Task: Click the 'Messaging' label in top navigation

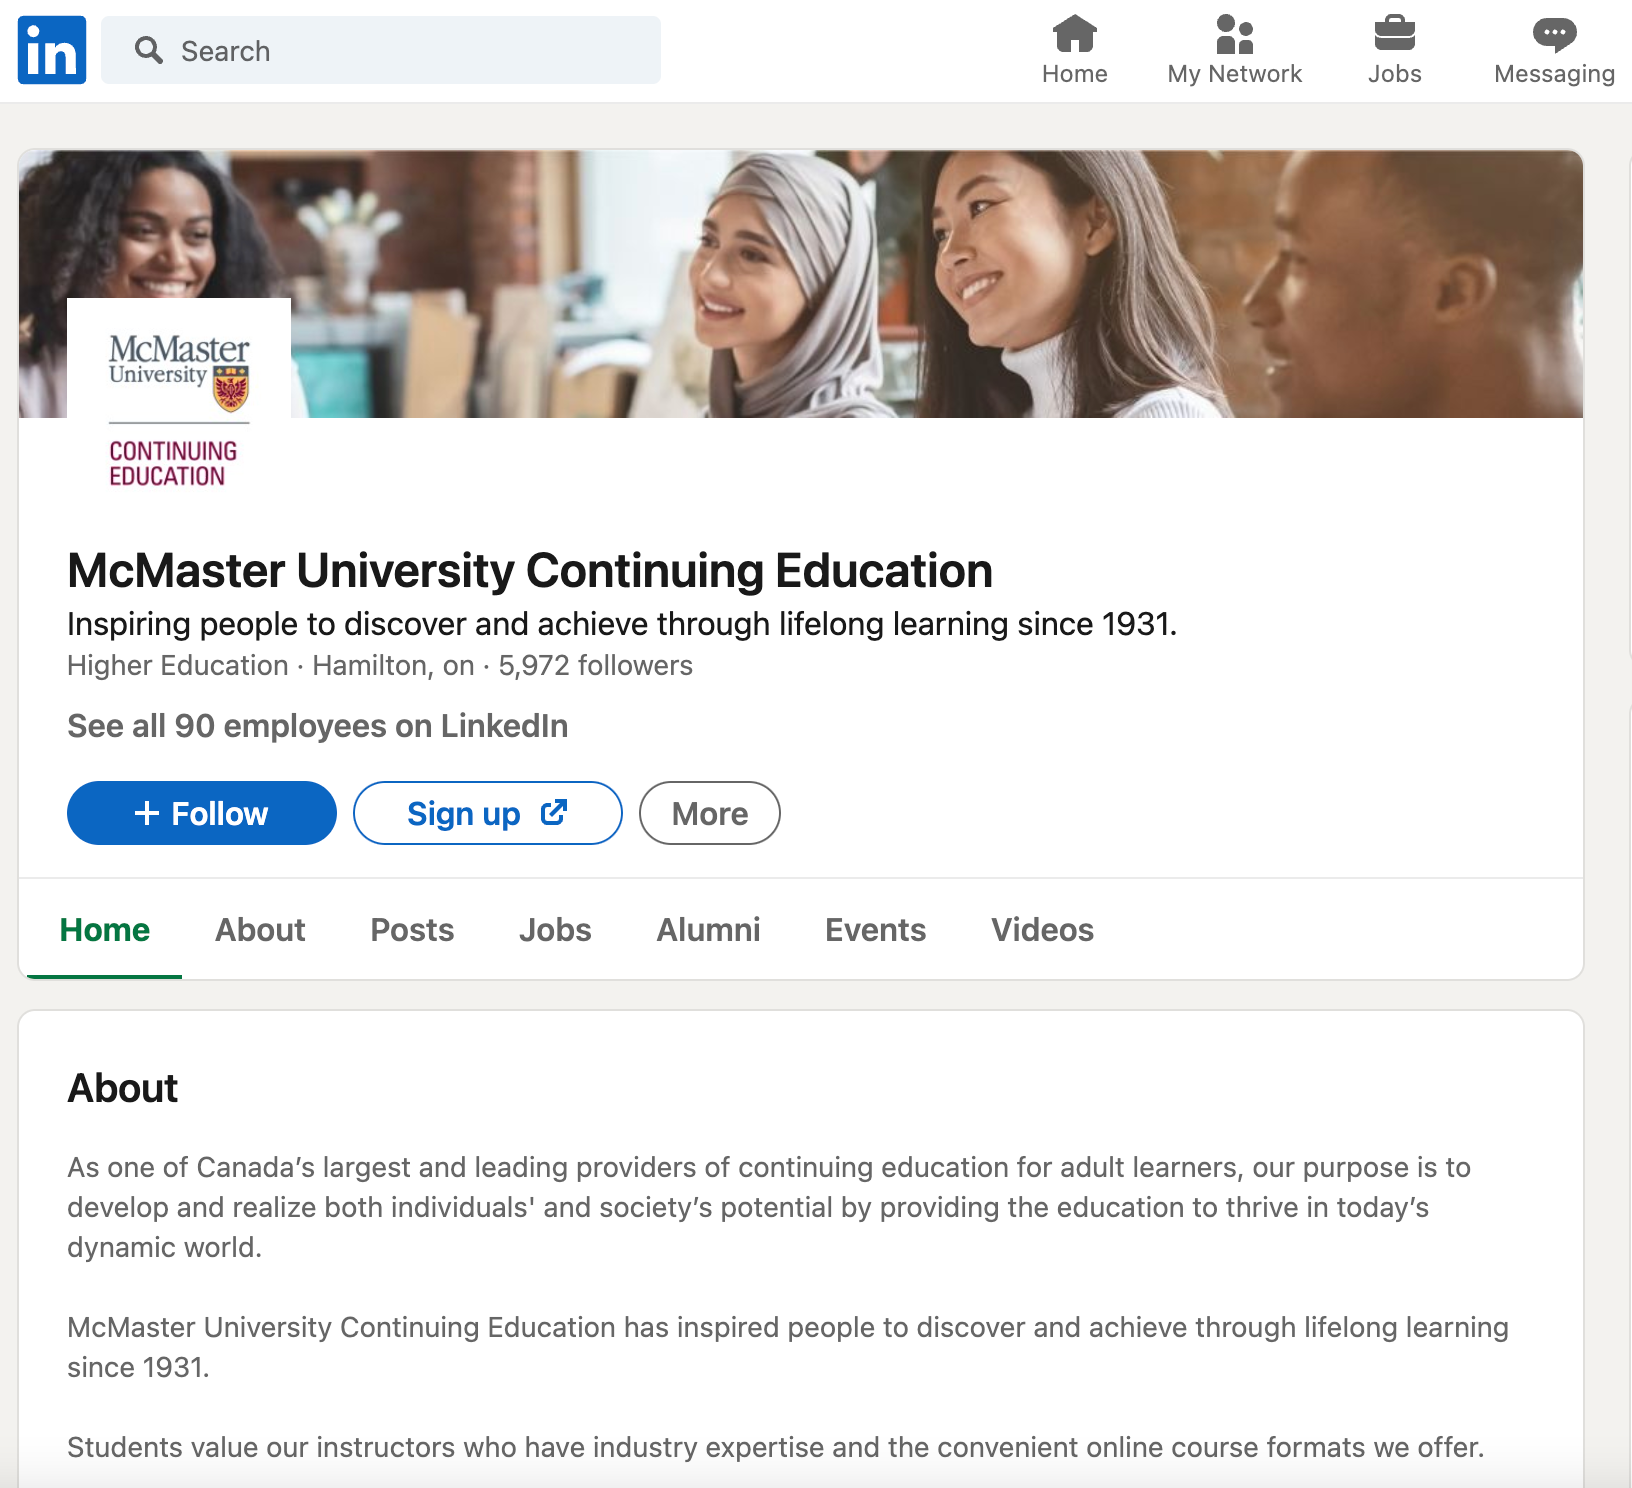Action: [x=1555, y=74]
